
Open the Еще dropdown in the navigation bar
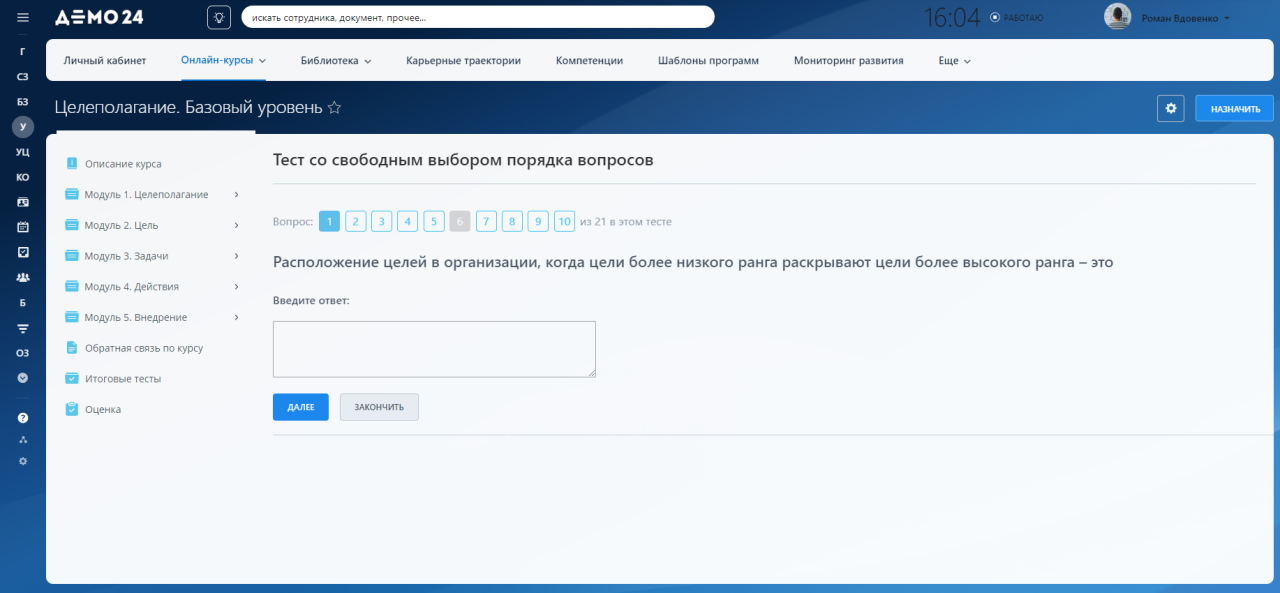(954, 61)
